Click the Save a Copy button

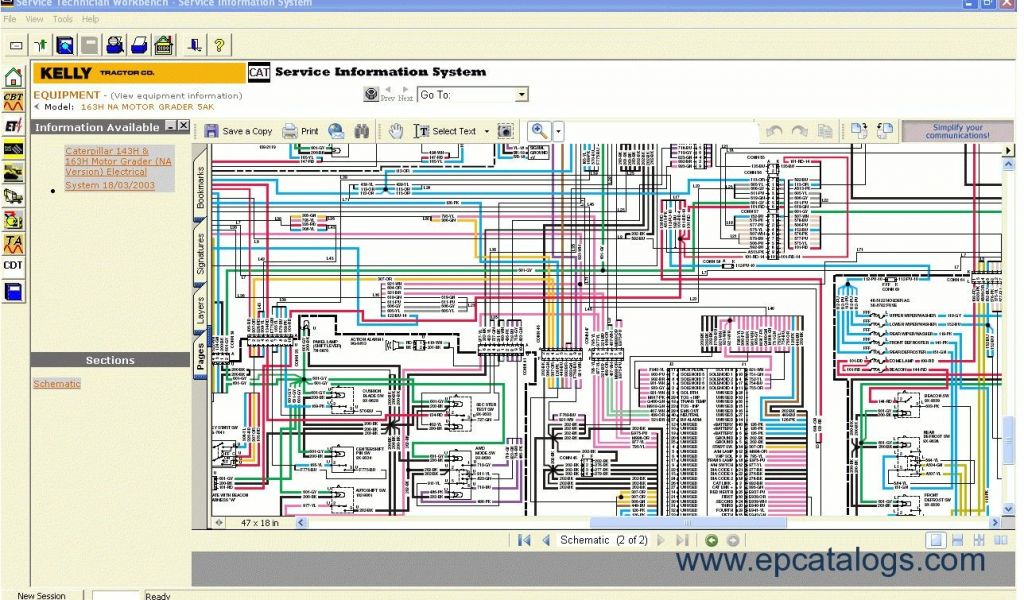click(238, 131)
